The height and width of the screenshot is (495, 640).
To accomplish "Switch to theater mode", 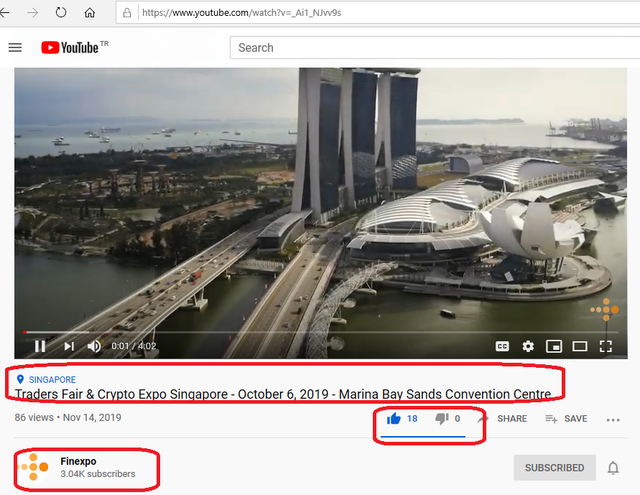I will tap(580, 346).
